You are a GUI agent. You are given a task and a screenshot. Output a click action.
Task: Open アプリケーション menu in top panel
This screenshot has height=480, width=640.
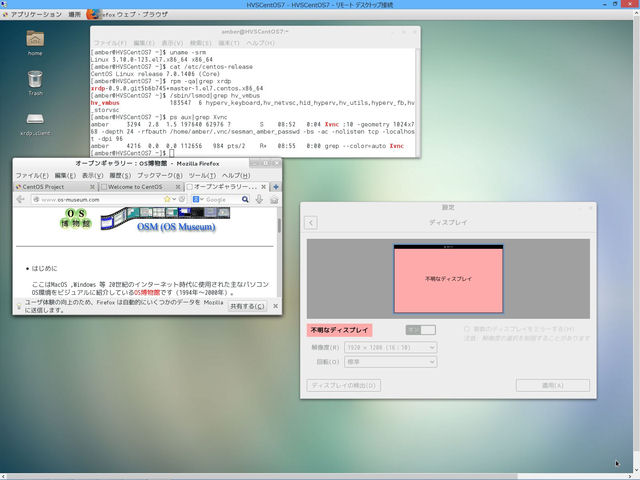click(36, 14)
